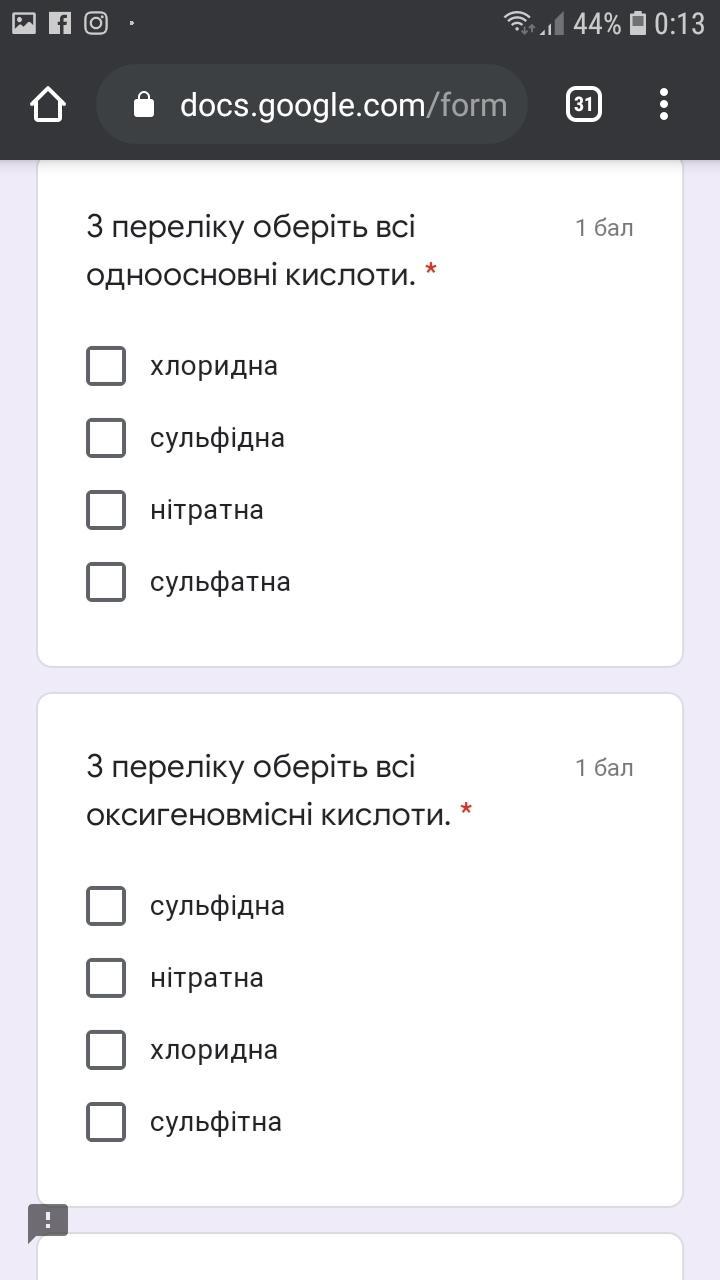Screen dimensions: 720x1280
Task: Tap the docs.google.com address bar
Action: pos(340,105)
